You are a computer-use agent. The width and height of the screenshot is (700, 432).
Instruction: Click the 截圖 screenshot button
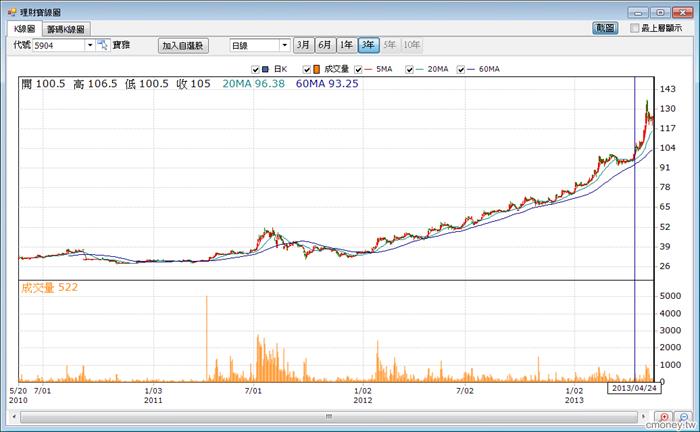tap(605, 28)
